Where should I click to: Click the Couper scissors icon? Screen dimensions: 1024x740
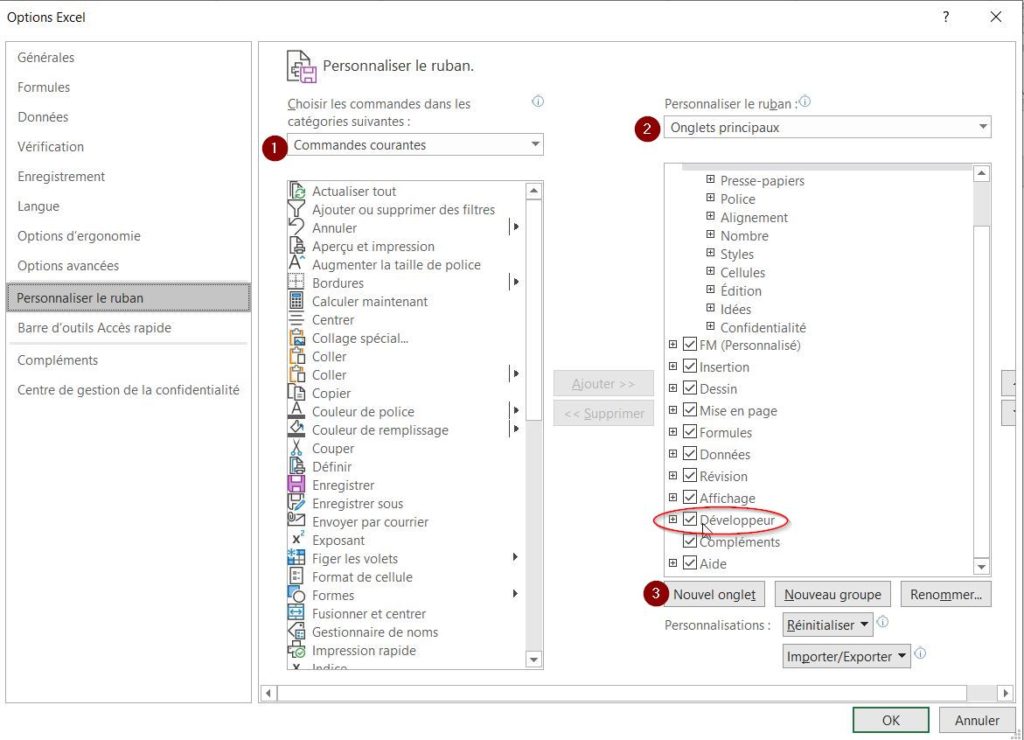(x=296, y=447)
